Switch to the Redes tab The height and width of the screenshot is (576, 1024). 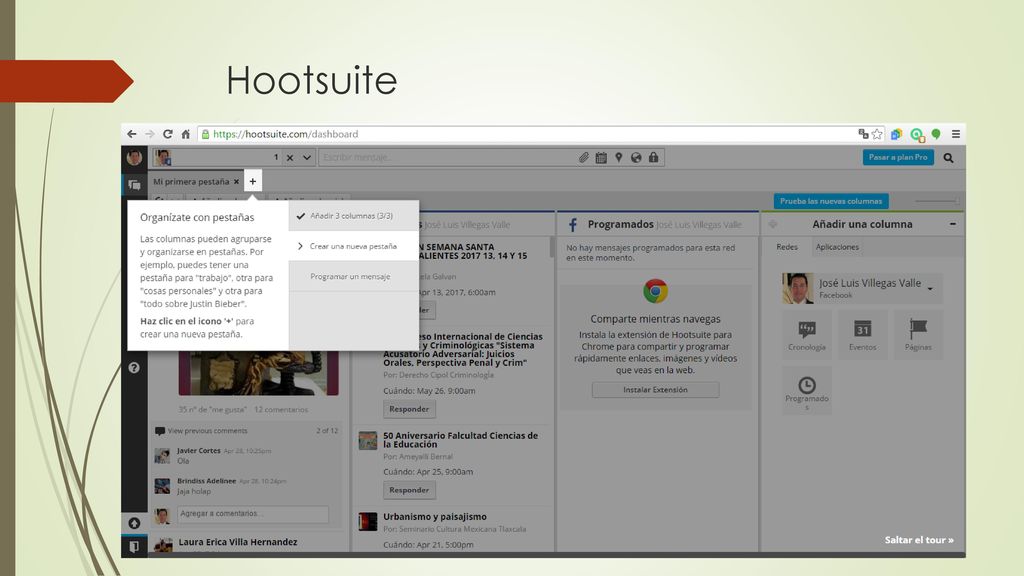(x=787, y=247)
